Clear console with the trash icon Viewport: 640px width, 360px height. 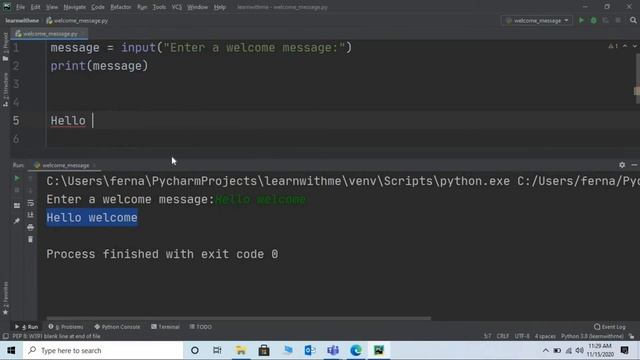pyautogui.click(x=31, y=239)
